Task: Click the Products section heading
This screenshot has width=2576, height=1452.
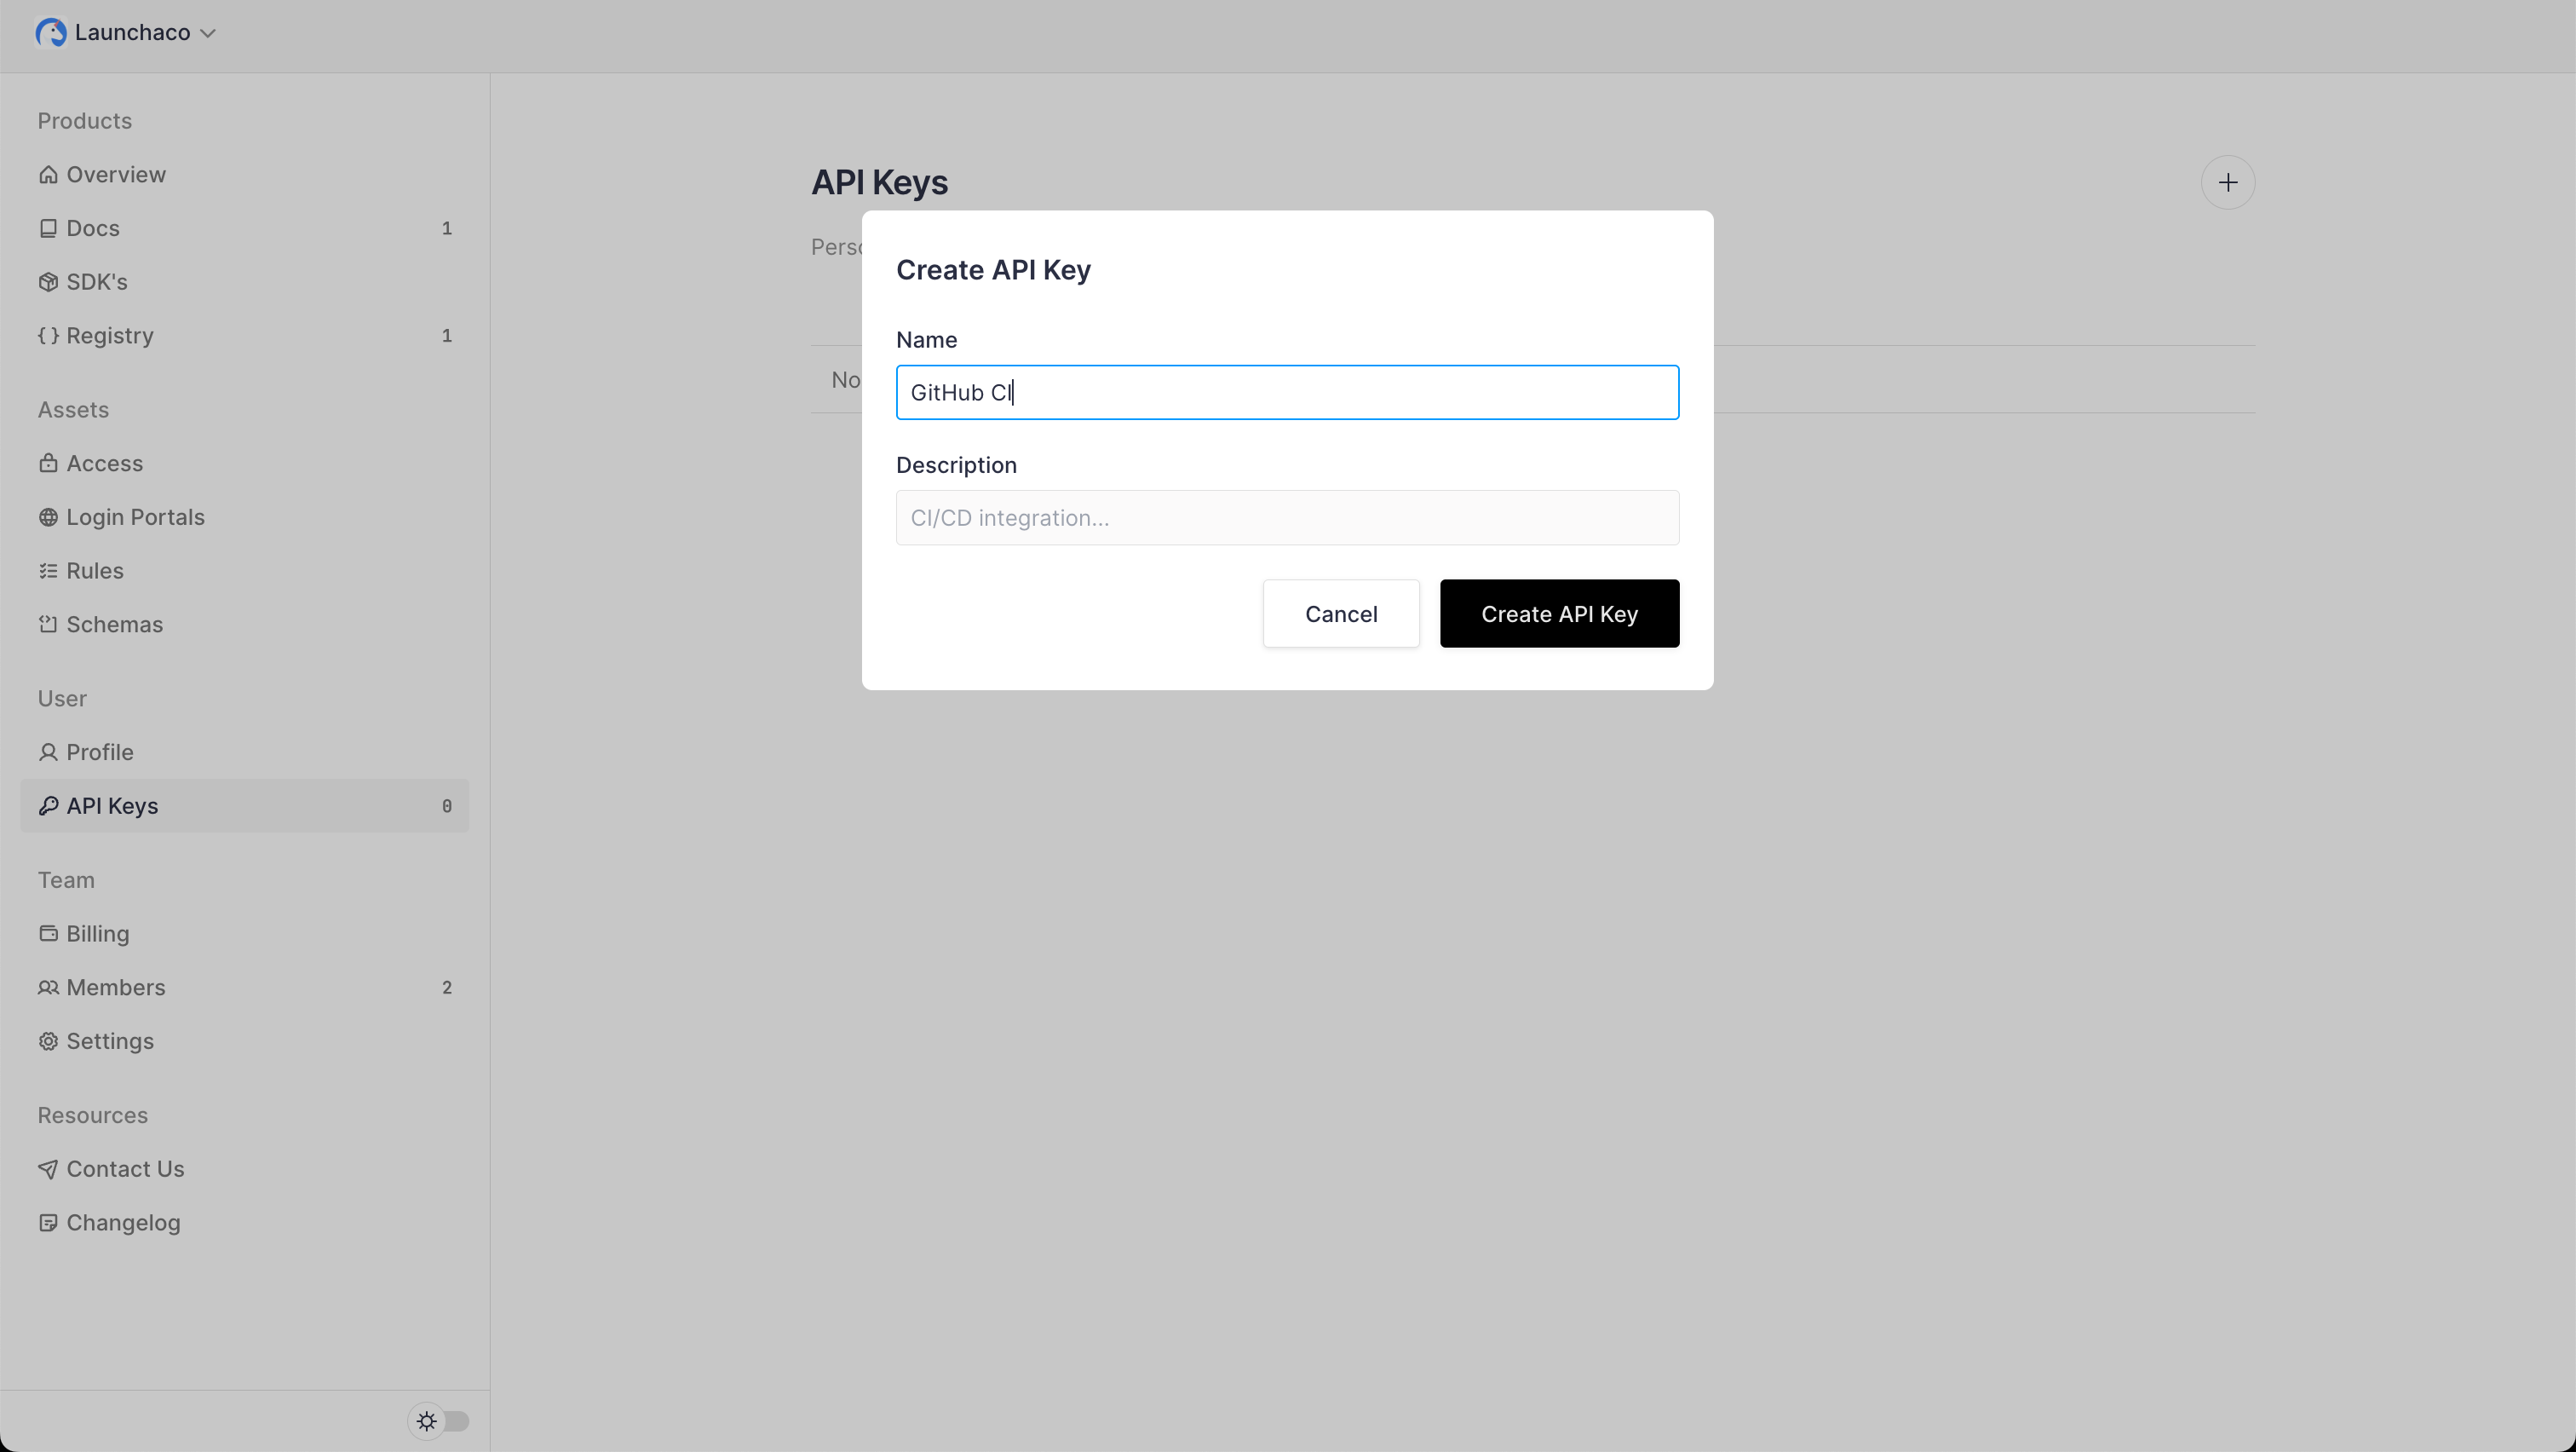Action: (x=85, y=121)
